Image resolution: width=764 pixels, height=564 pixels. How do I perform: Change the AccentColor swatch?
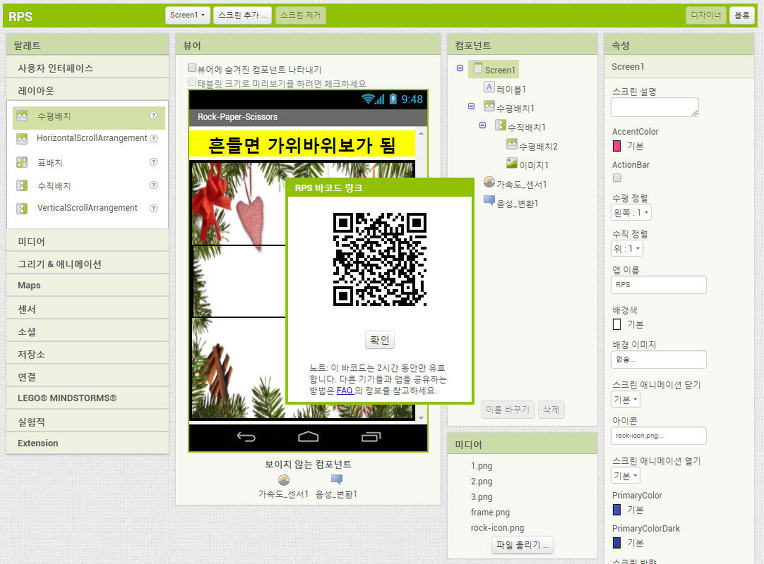pos(617,146)
